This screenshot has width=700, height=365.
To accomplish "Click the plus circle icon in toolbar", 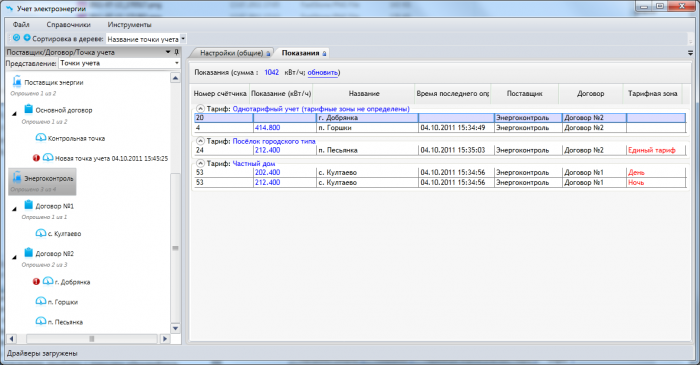I will (x=27, y=38).
